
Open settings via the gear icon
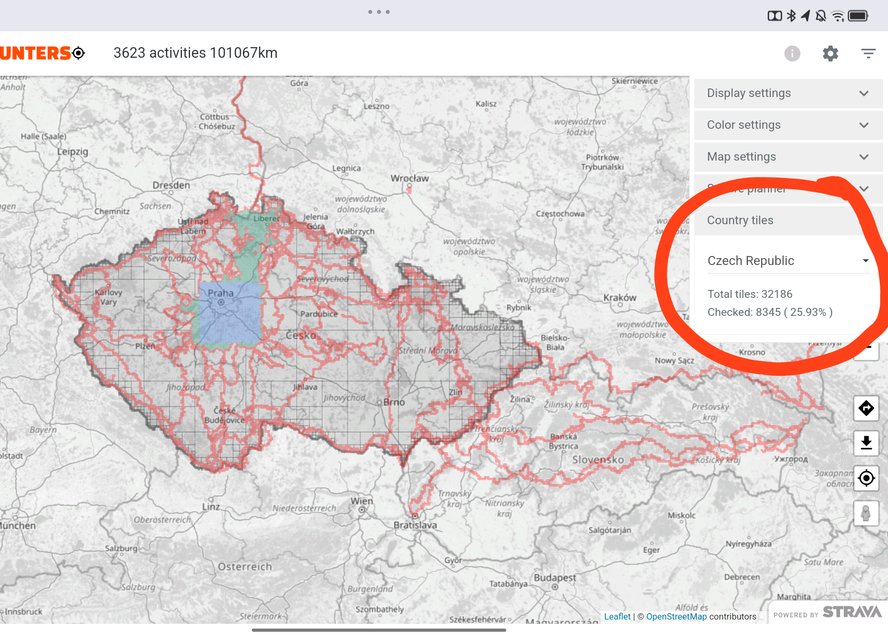click(x=830, y=54)
